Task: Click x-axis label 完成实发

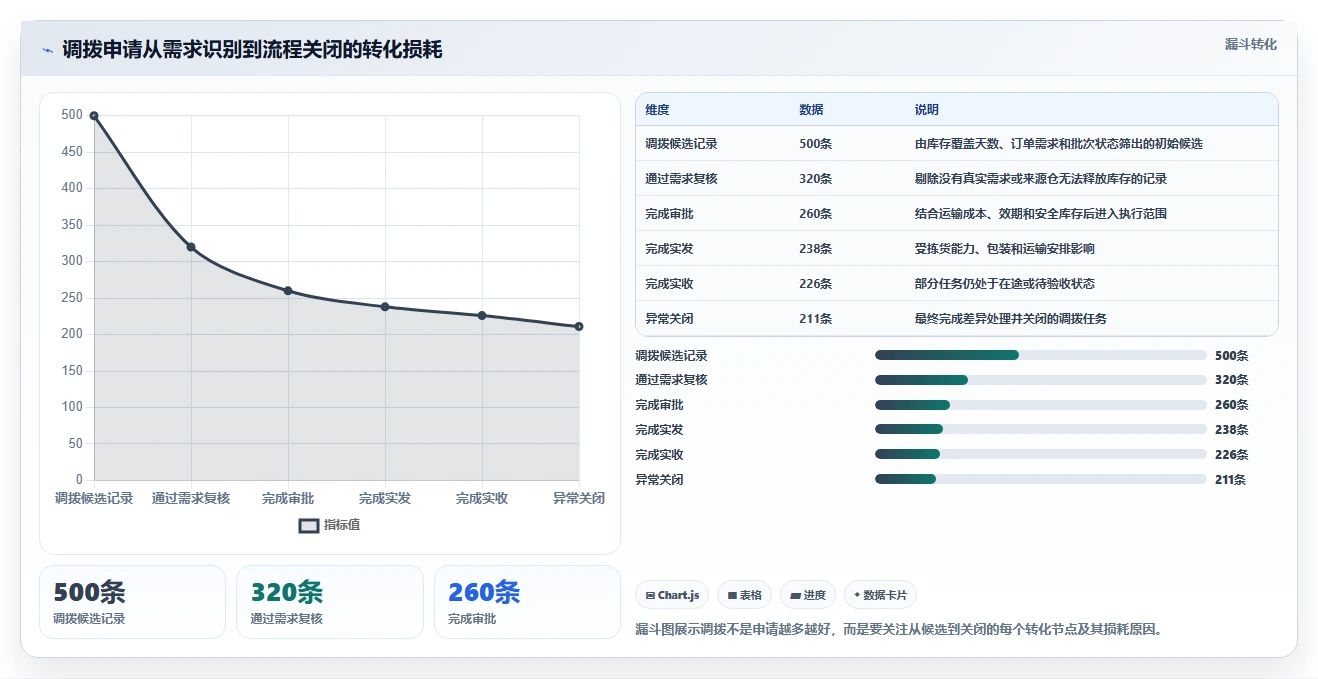Action: coord(385,498)
